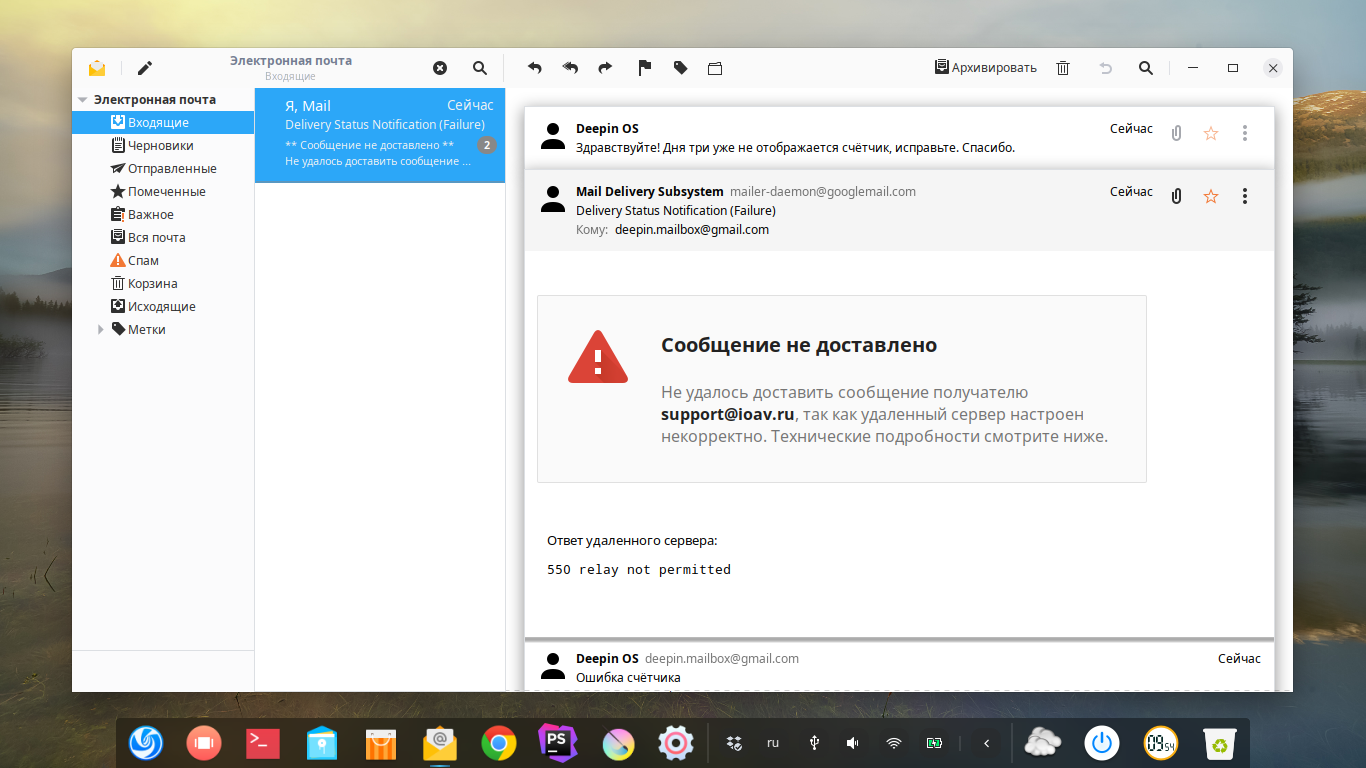Open the Черновики folder
This screenshot has width=1366, height=768.
(x=160, y=146)
